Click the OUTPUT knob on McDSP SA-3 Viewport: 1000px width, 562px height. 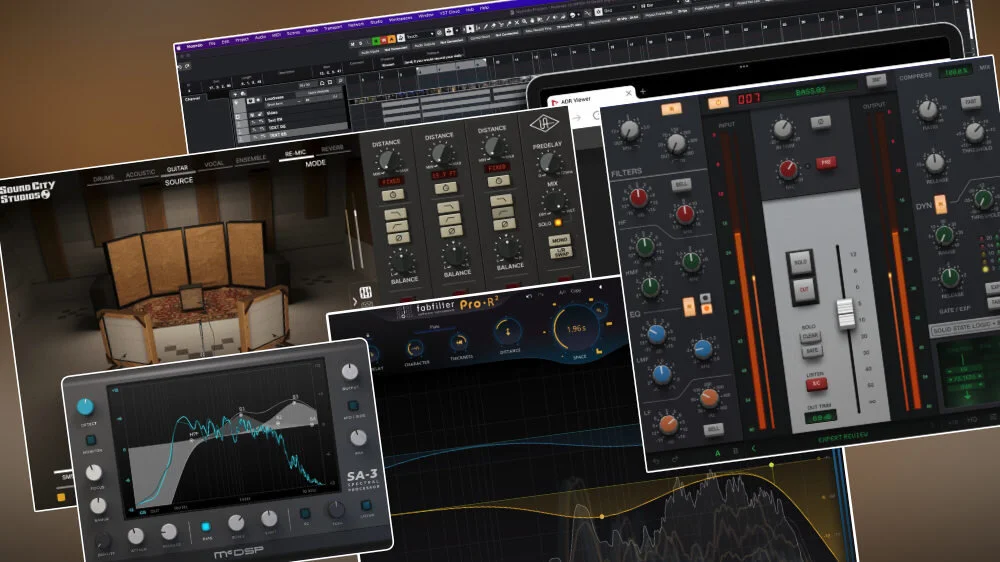coord(349,371)
